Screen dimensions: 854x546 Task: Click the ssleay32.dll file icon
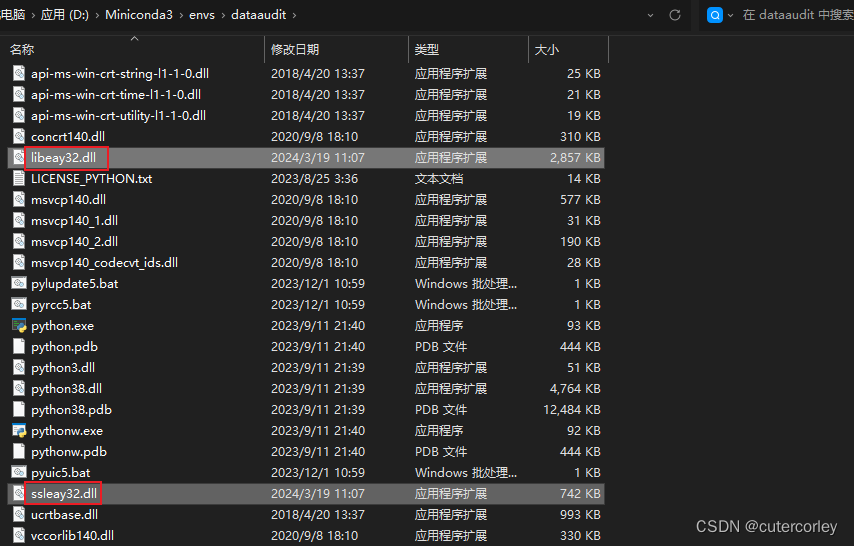click(x=19, y=494)
